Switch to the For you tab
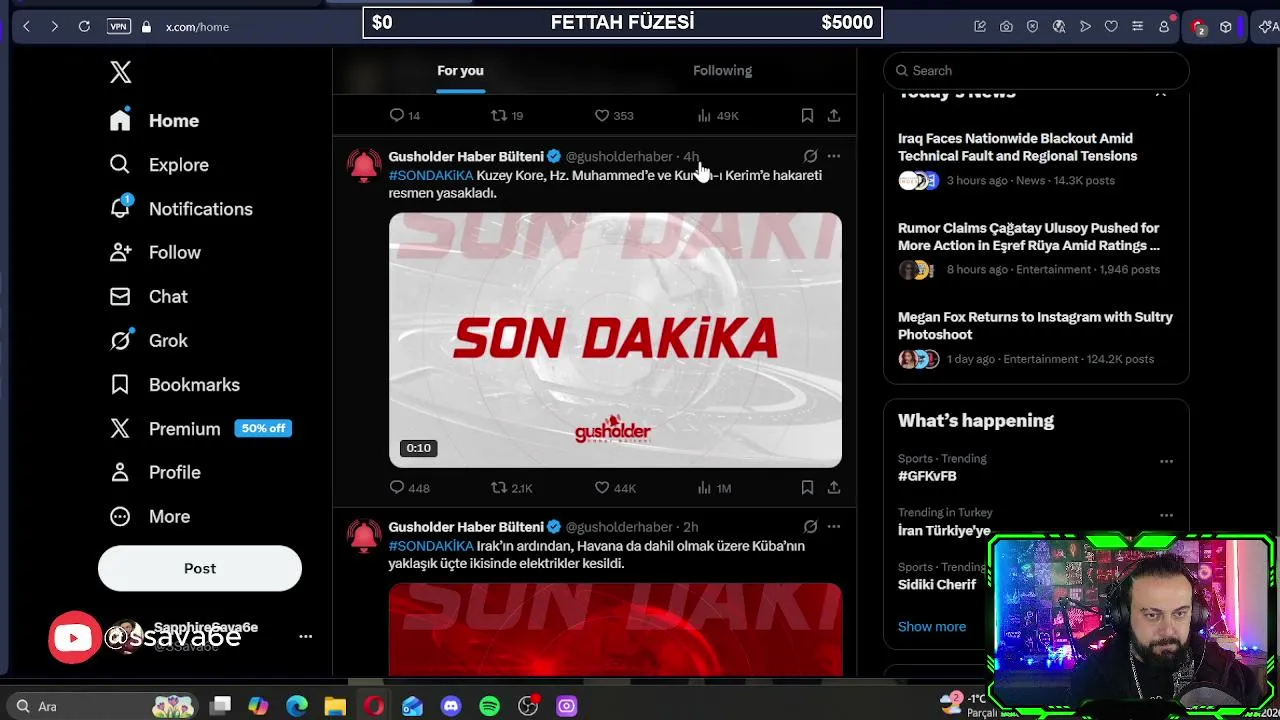This screenshot has width=1280, height=720. click(x=460, y=70)
